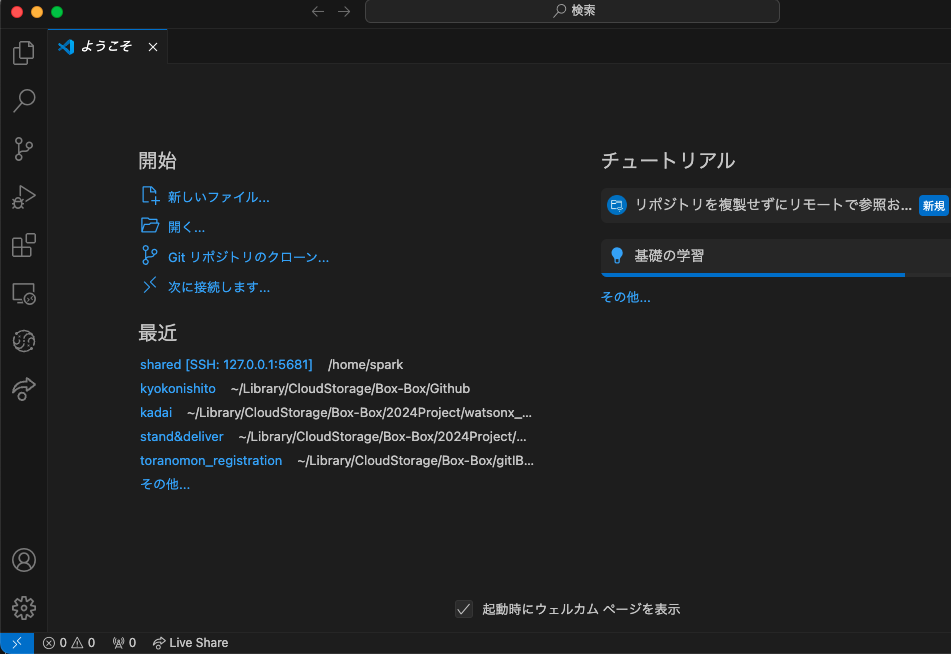Click the remote repository tutorial icon
This screenshot has width=951, height=654.
point(617,205)
